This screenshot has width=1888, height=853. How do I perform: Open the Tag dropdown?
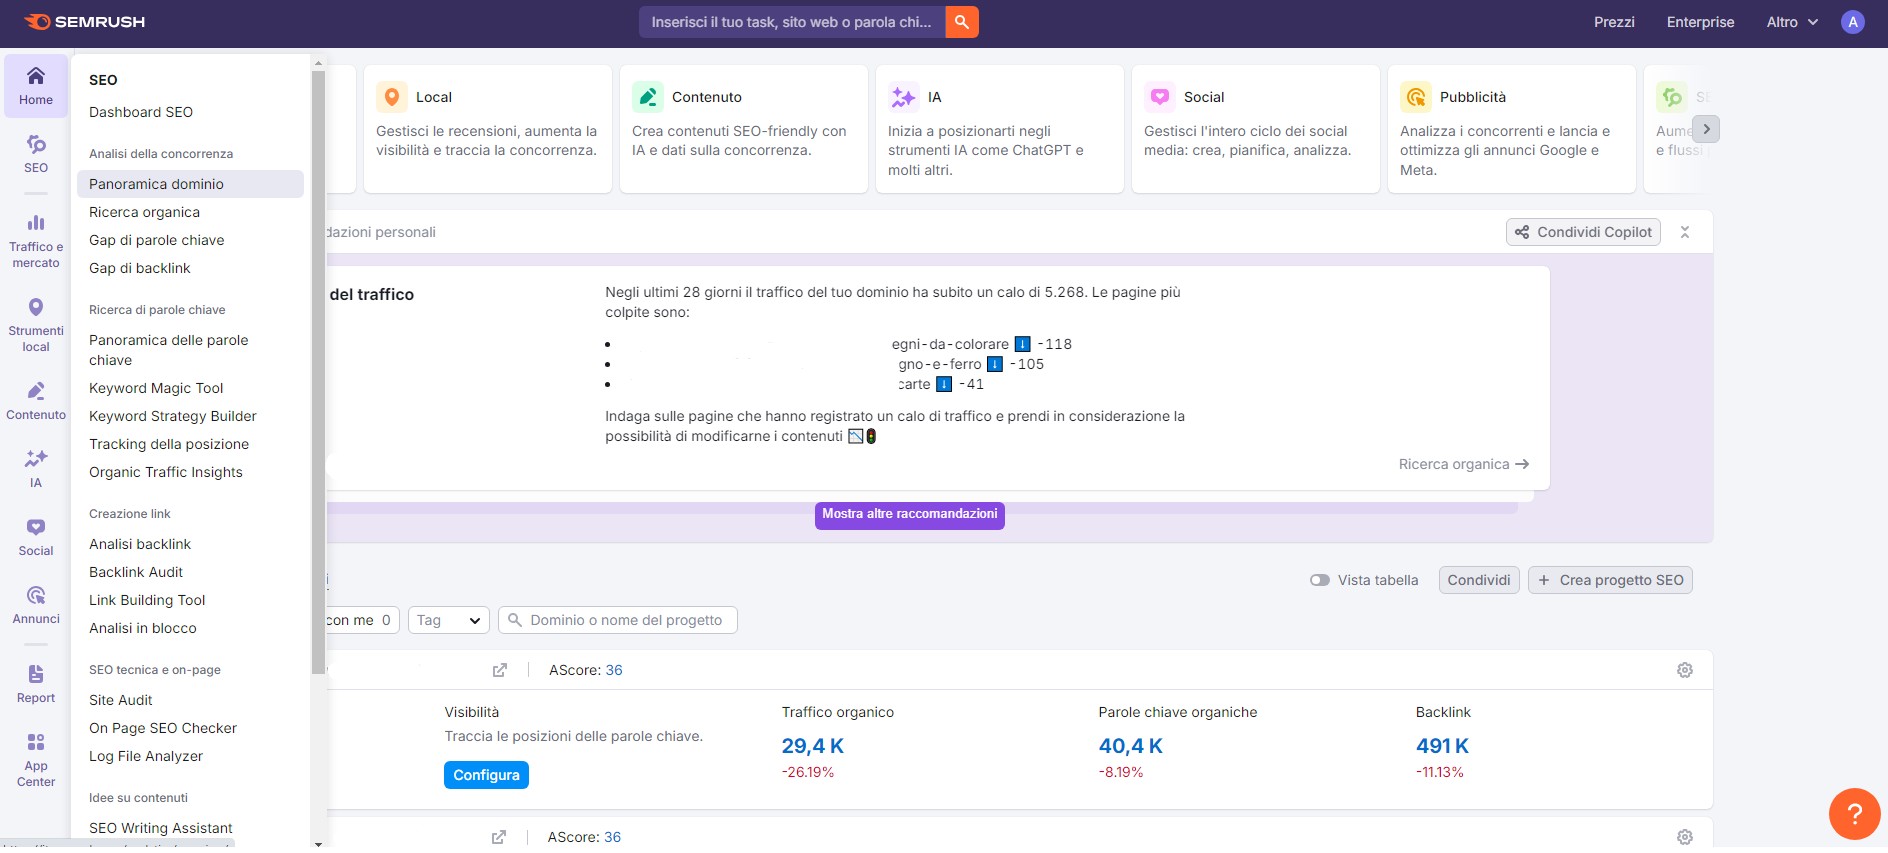[449, 620]
